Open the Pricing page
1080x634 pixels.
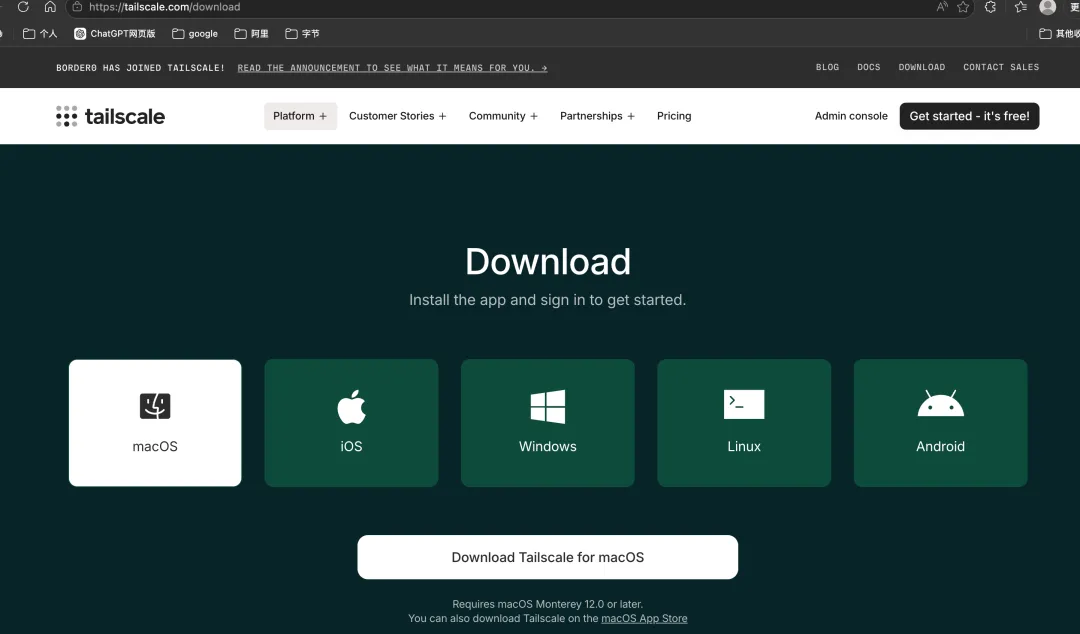(674, 116)
